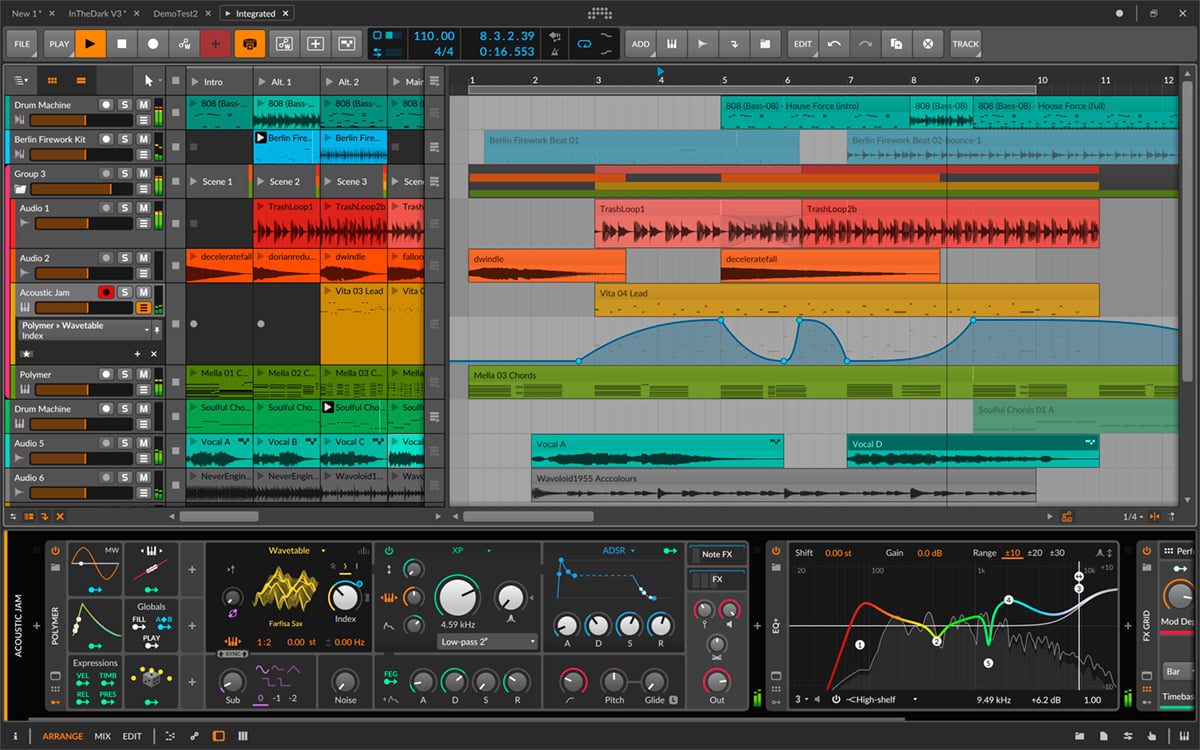
Task: Toggle the XP filter power icon
Action: tap(388, 550)
